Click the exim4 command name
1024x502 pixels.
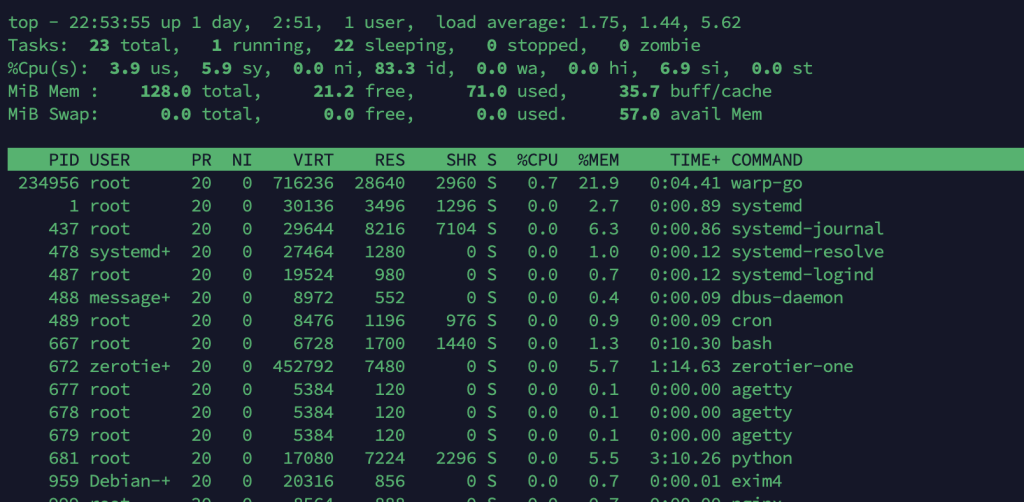click(x=757, y=481)
